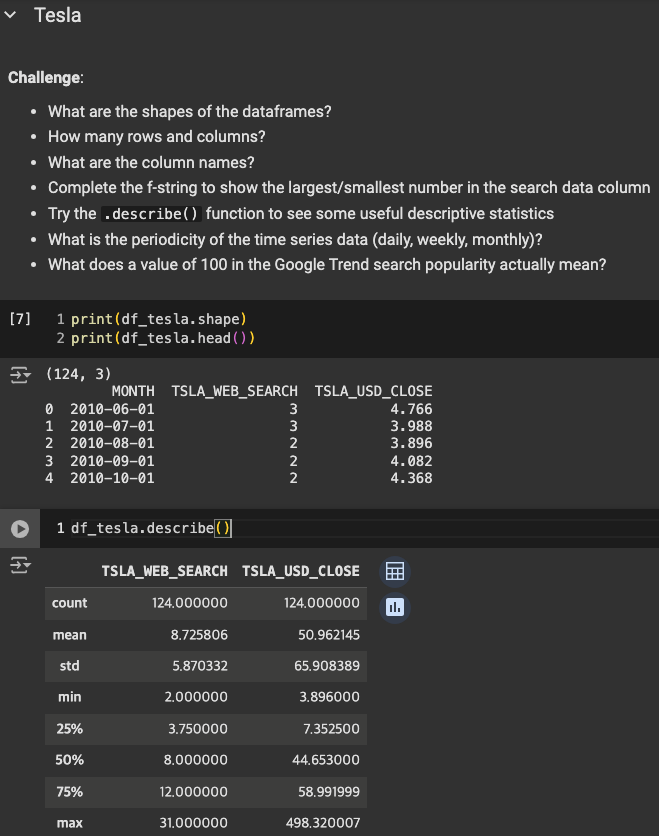
Task: Click the 31.000000 max value
Action: (x=194, y=823)
